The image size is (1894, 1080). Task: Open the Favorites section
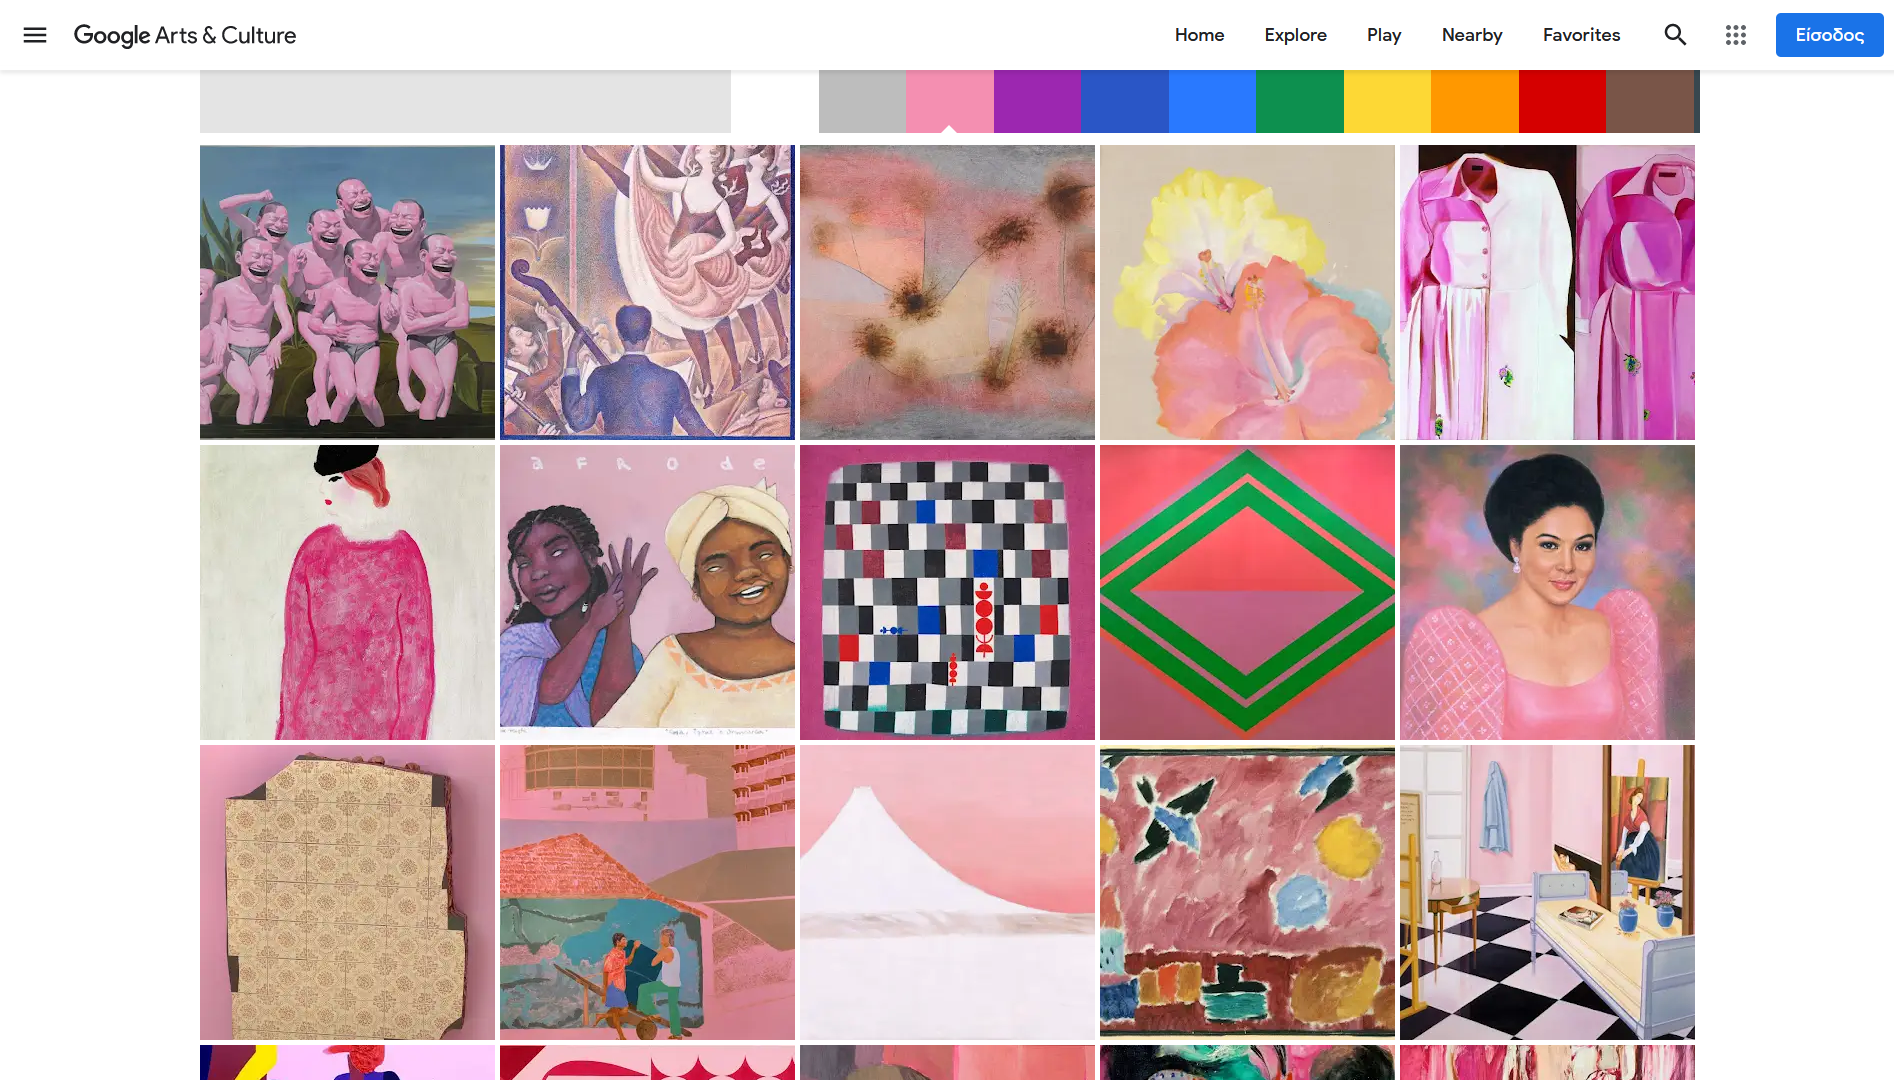1581,35
